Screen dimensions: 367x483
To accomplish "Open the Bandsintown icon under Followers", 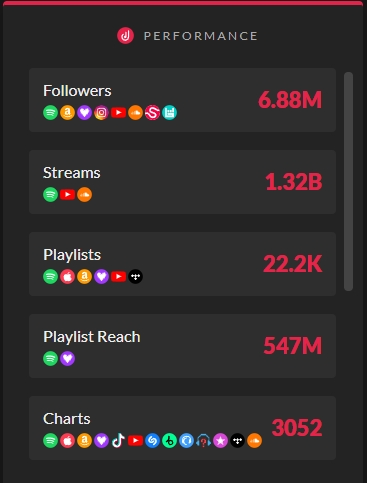I will [169, 113].
